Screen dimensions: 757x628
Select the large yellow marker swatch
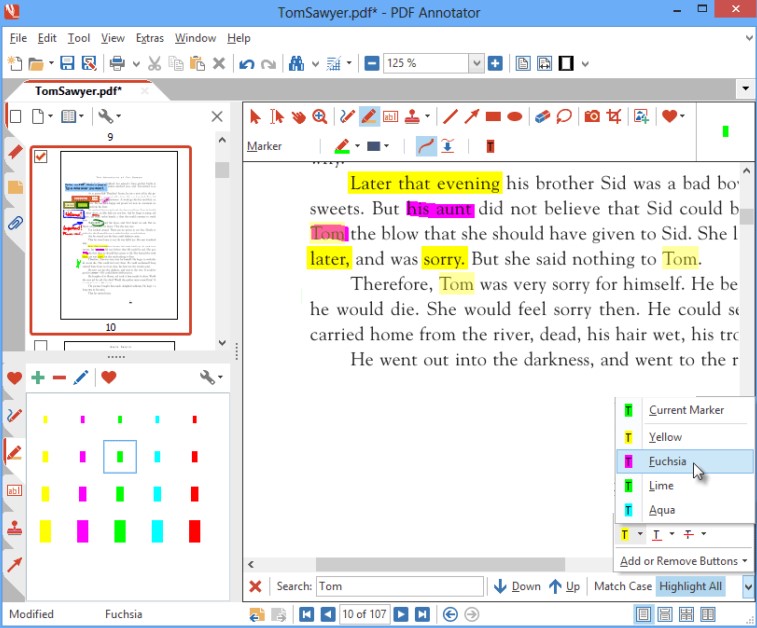pyautogui.click(x=45, y=531)
